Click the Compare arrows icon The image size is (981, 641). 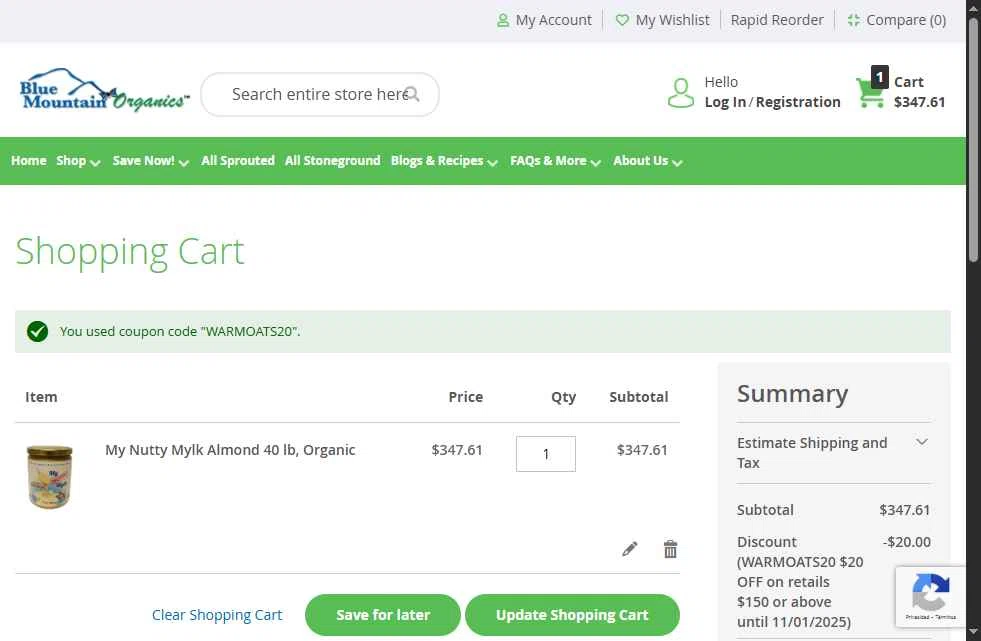(x=853, y=20)
